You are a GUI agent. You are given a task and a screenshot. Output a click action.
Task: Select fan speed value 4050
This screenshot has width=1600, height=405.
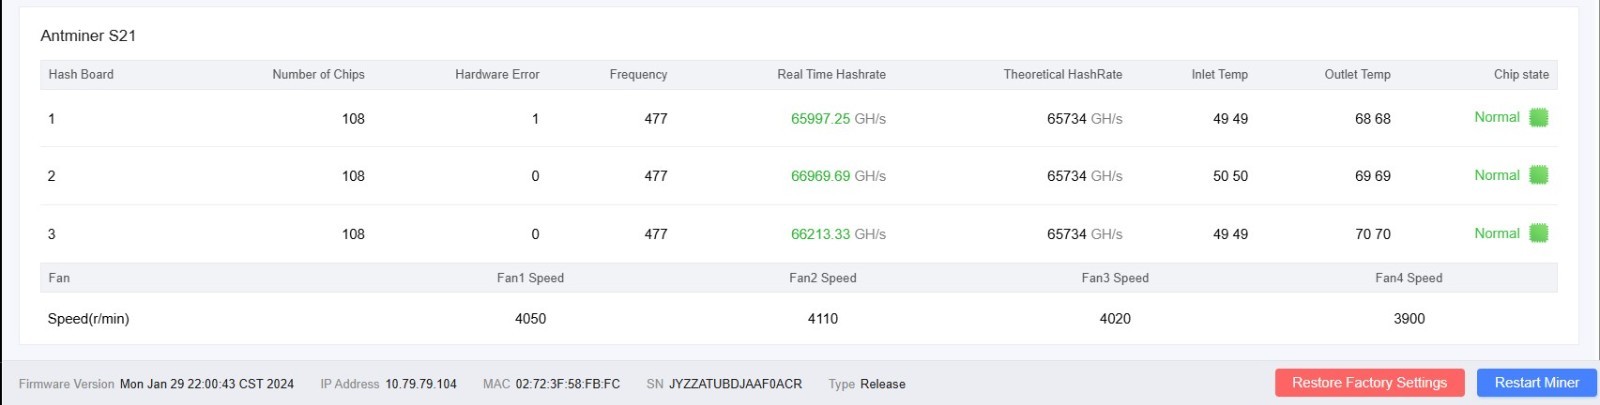point(530,319)
